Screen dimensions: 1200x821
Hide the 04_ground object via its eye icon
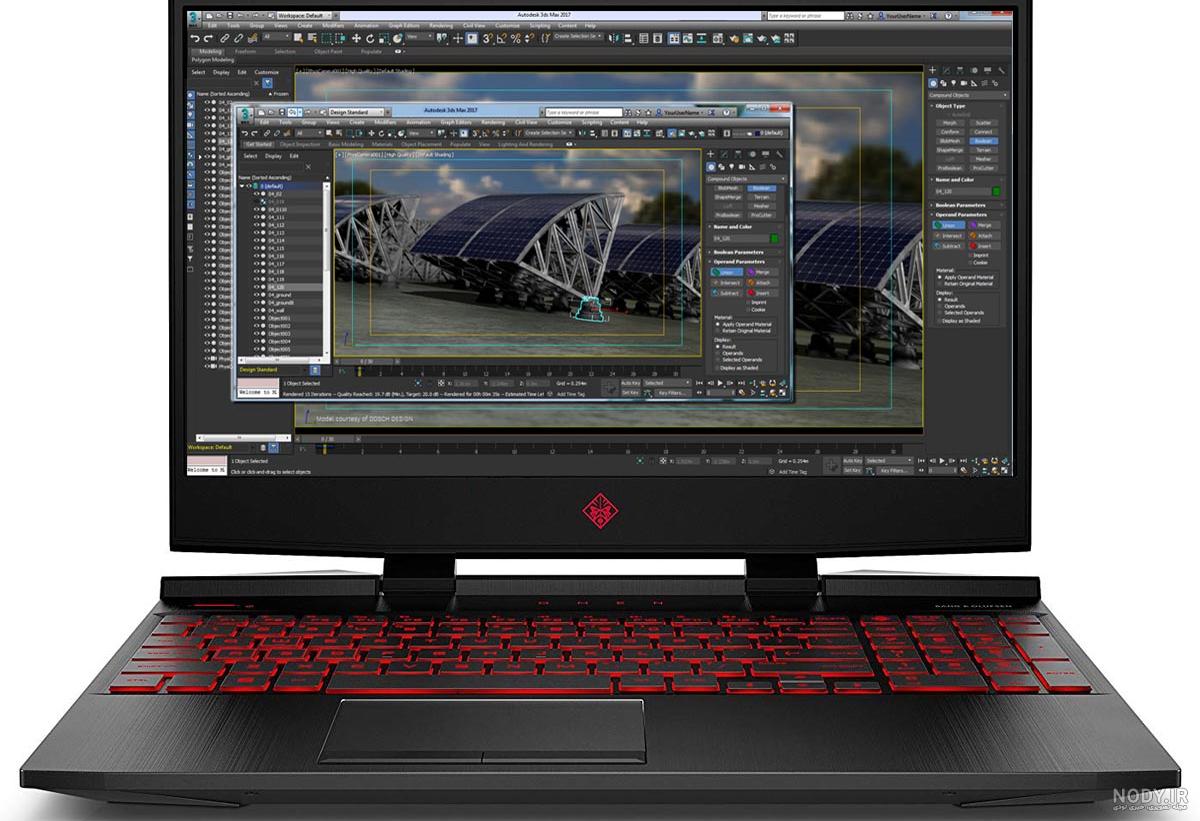click(257, 295)
